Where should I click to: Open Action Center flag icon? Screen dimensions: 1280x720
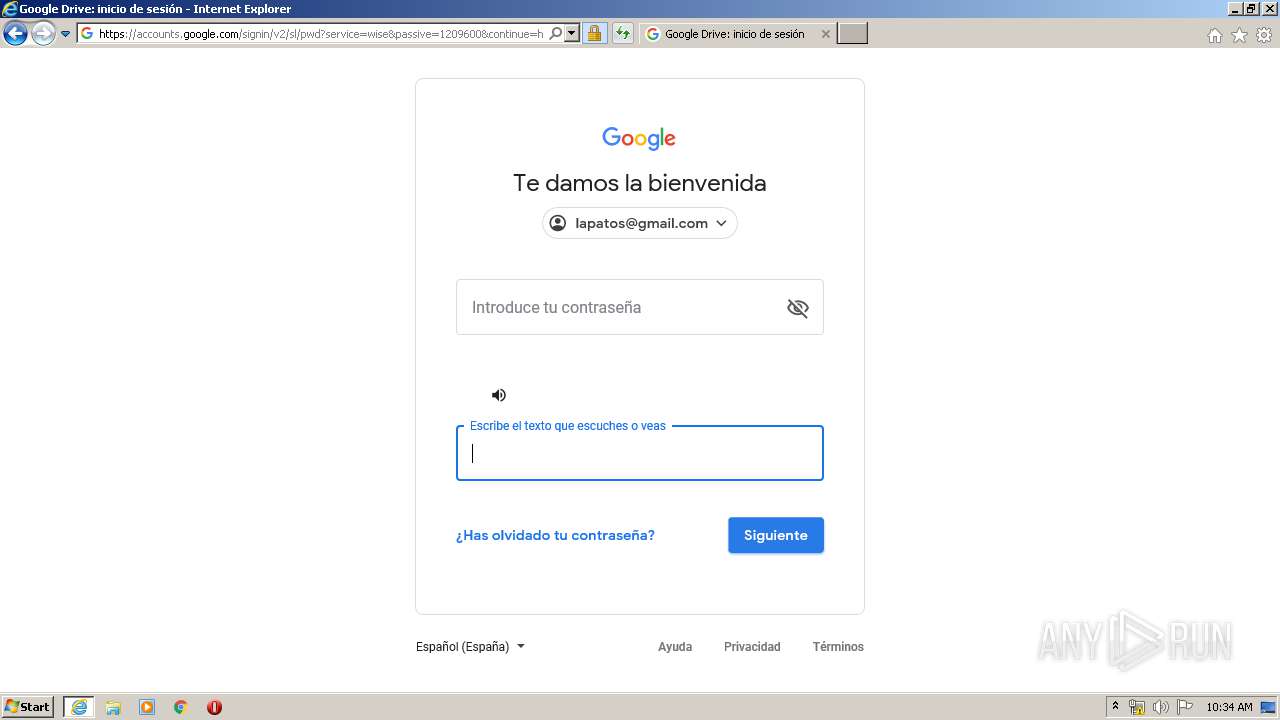1185,707
